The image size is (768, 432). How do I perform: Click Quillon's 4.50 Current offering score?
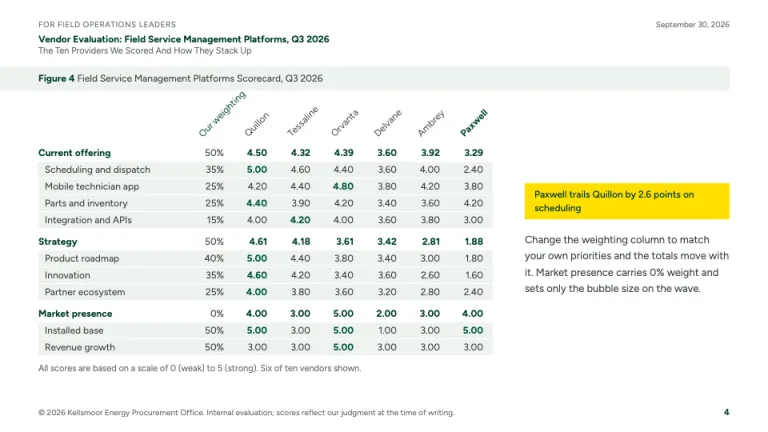[257, 153]
